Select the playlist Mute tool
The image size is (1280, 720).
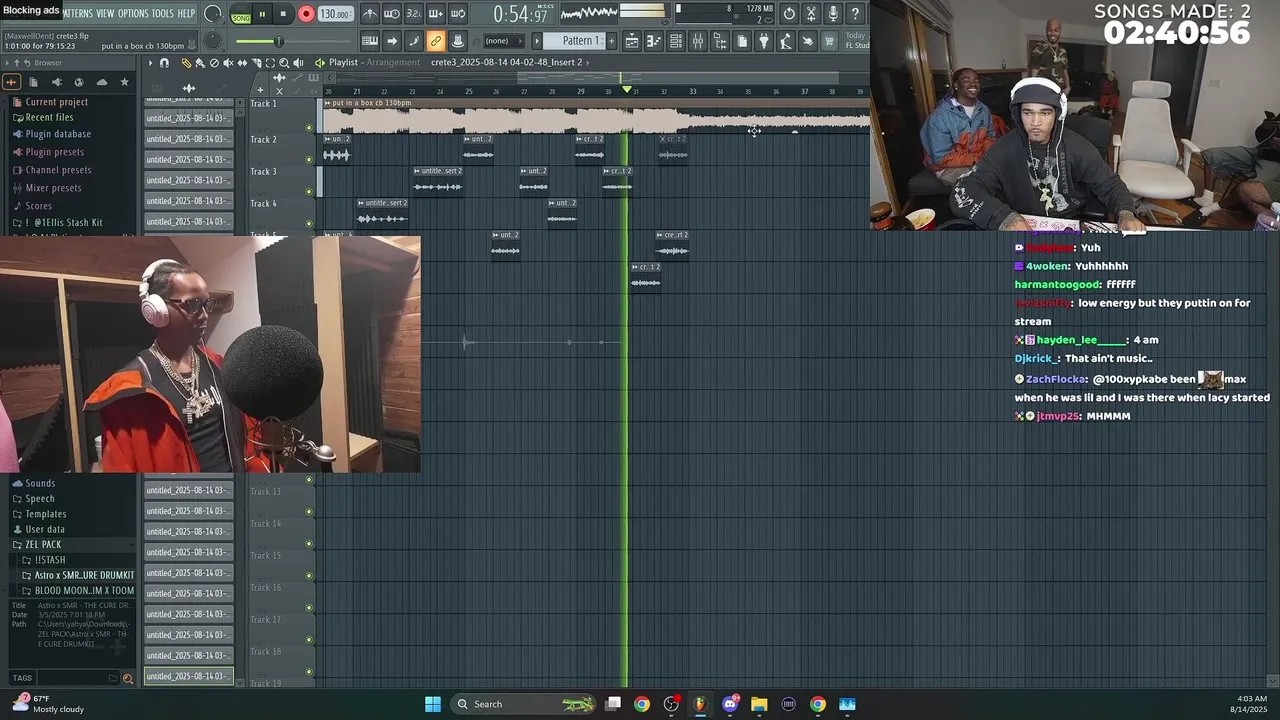tap(228, 63)
